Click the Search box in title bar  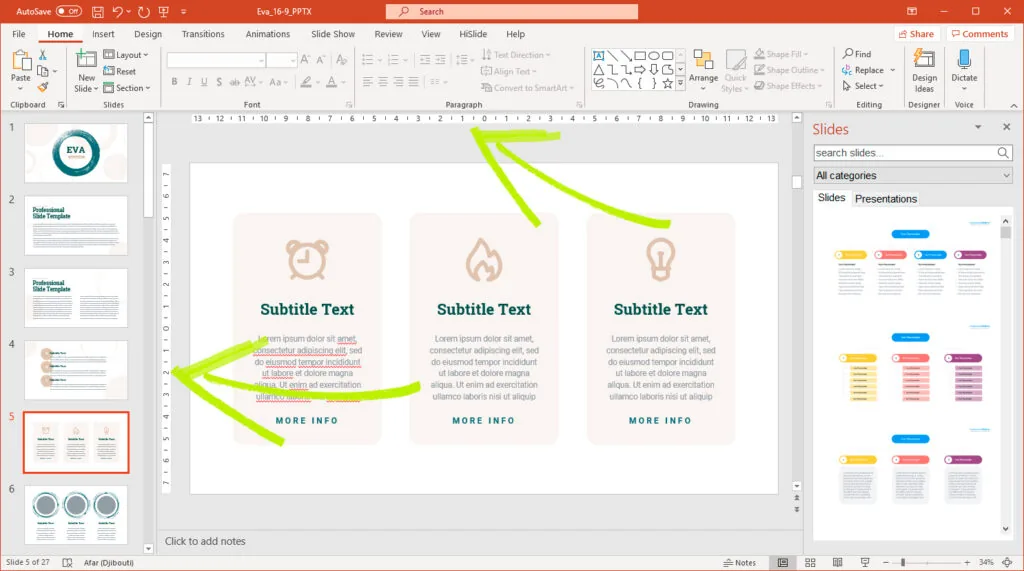coord(511,12)
